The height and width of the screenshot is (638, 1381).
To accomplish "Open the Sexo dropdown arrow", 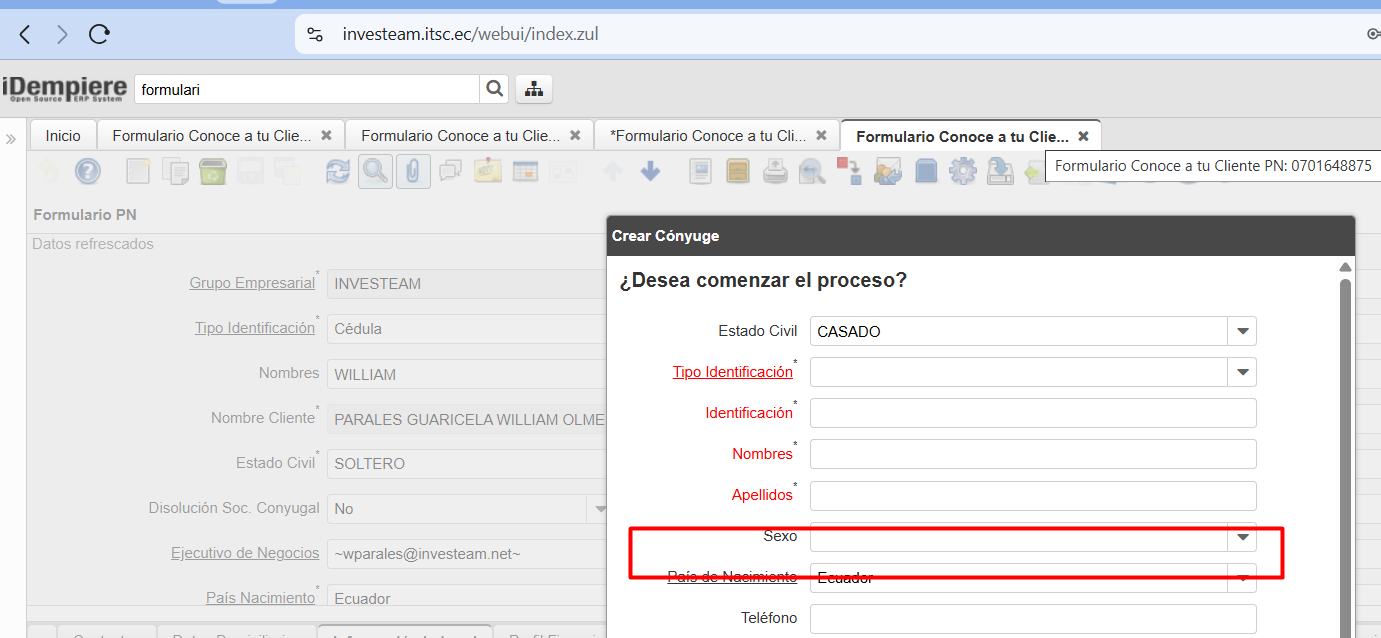I will [x=1242, y=537].
